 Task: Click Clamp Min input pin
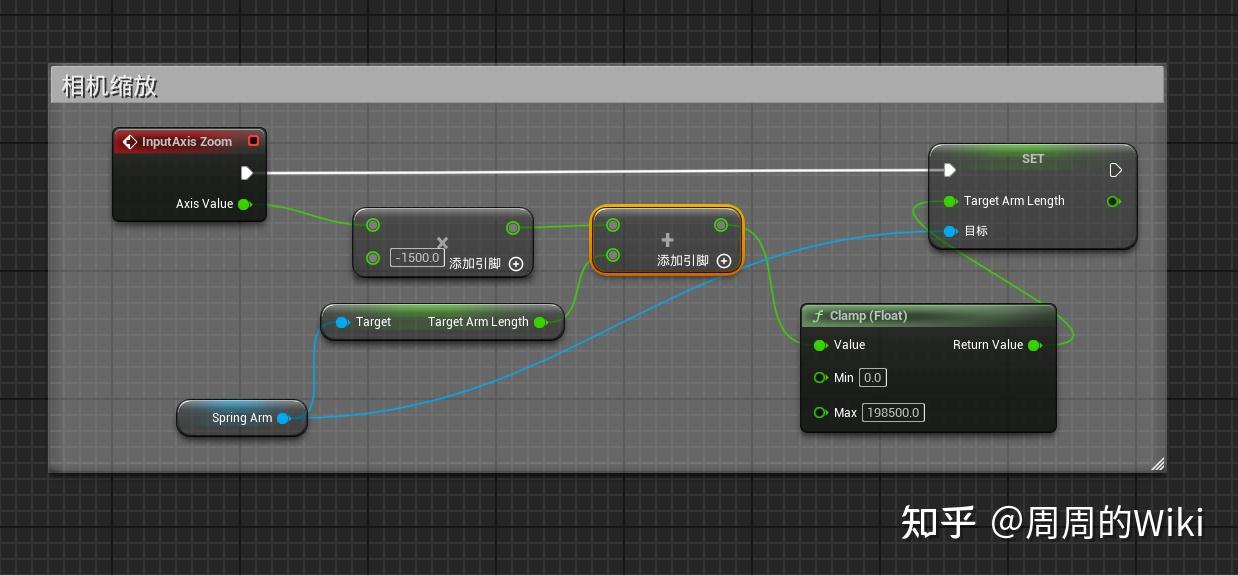coord(820,378)
